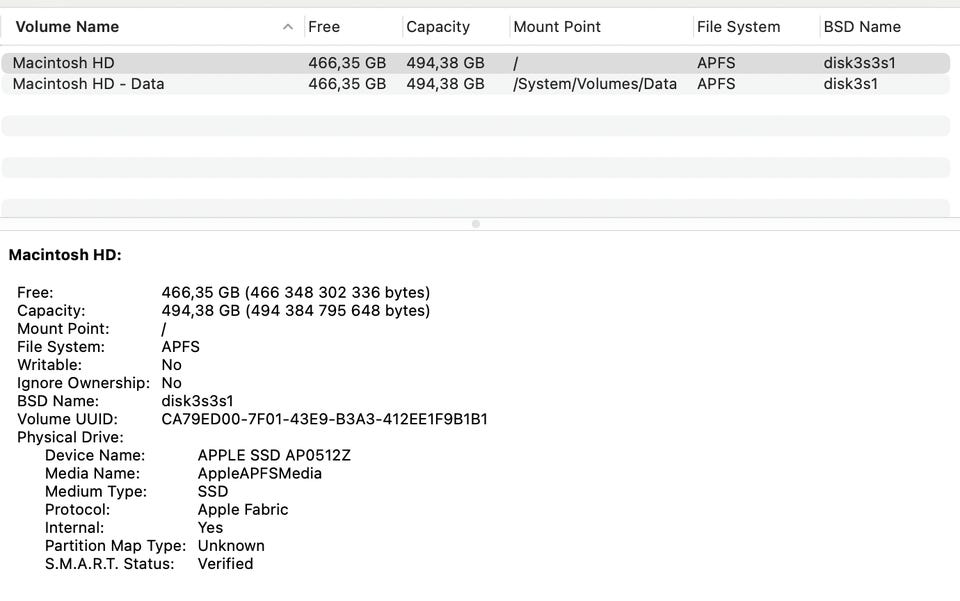Click the APPLE SSD AP0512Z device name
The width and height of the screenshot is (960, 601).
tap(274, 455)
